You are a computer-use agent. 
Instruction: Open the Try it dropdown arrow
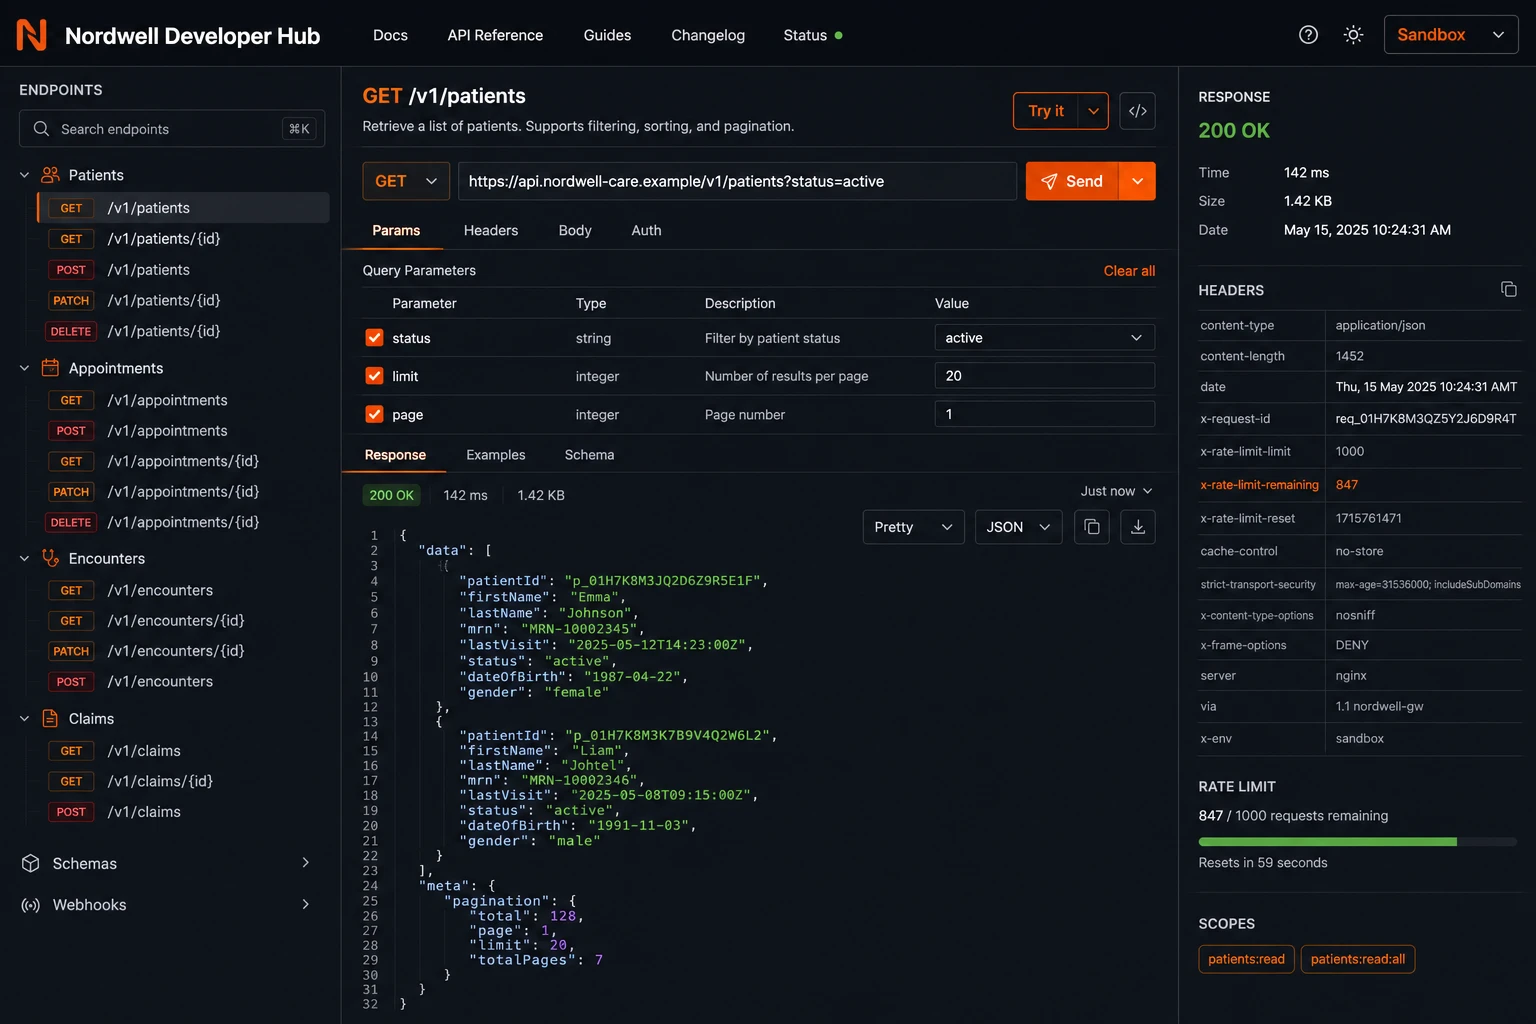[x=1094, y=111]
